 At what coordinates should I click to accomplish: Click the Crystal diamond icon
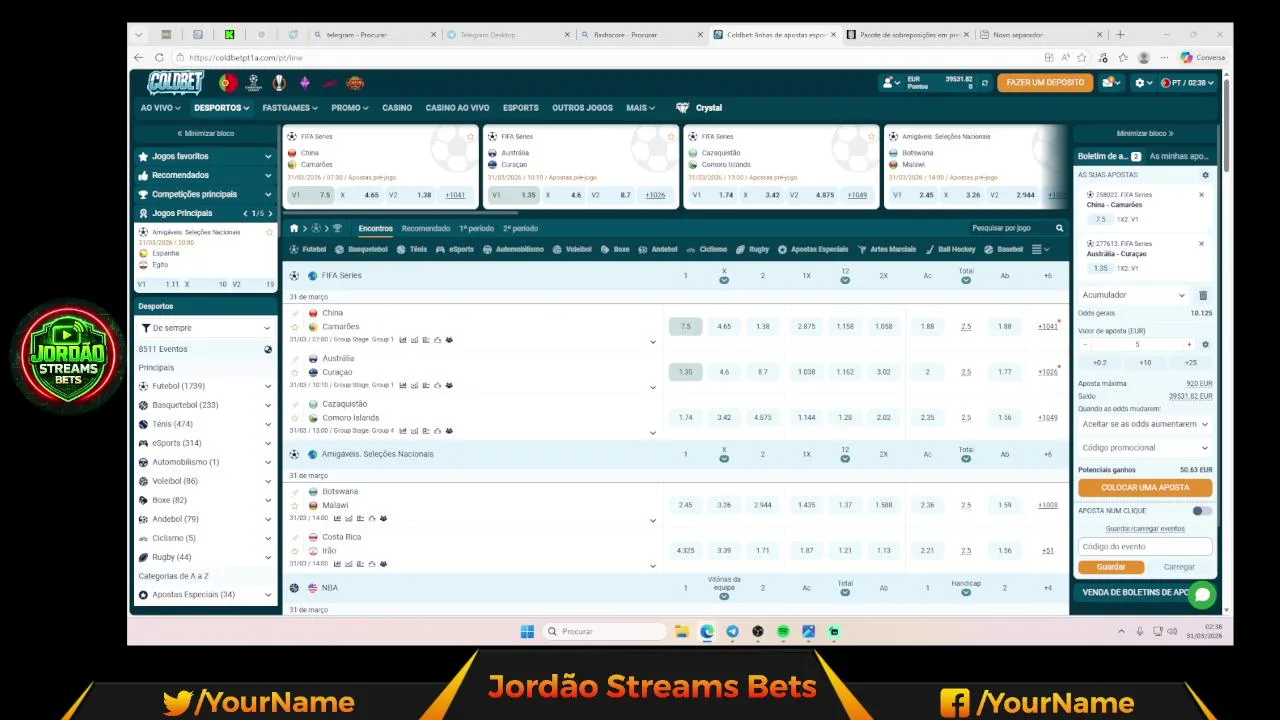[x=683, y=108]
